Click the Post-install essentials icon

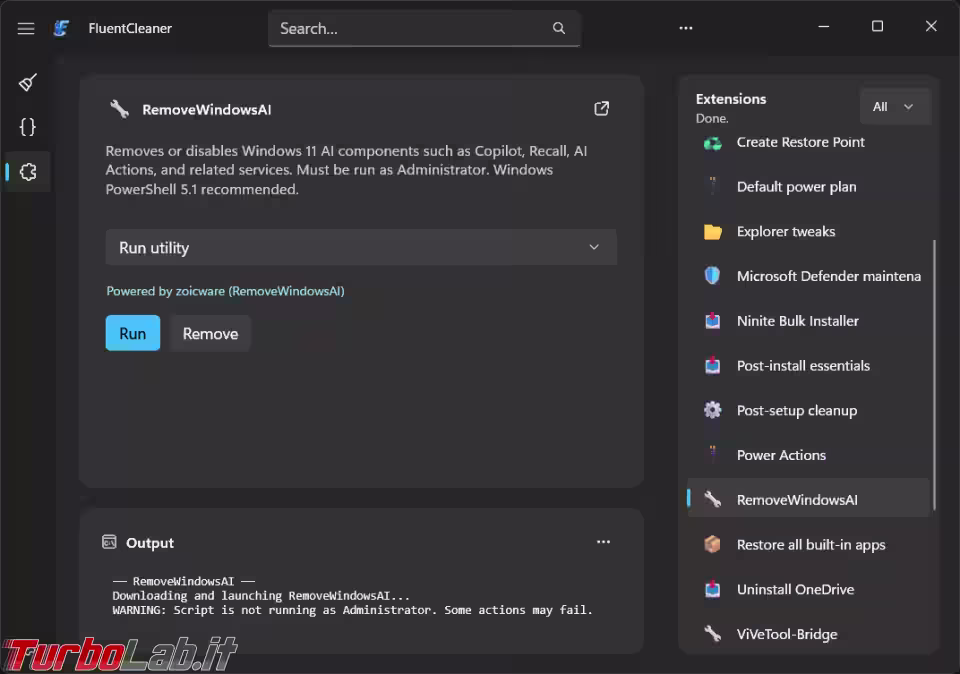tap(713, 365)
